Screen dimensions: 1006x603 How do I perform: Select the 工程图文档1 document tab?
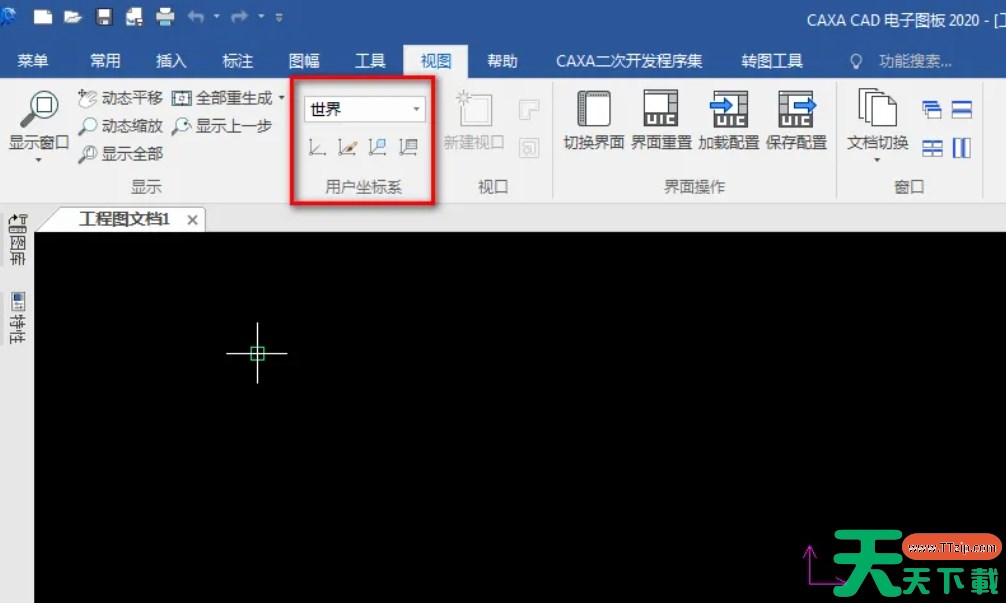point(124,219)
